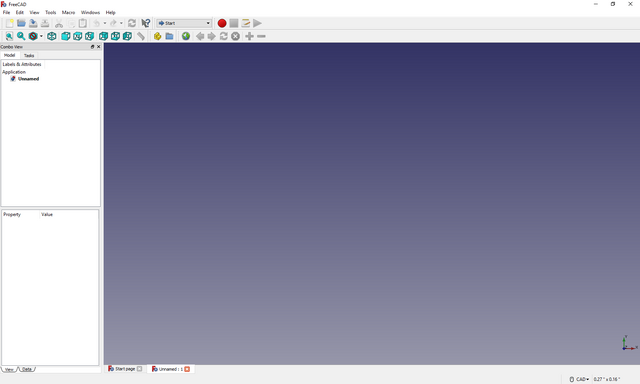This screenshot has width=640, height=384.
Task: Set the isometric view cube icon
Action: click(51, 36)
